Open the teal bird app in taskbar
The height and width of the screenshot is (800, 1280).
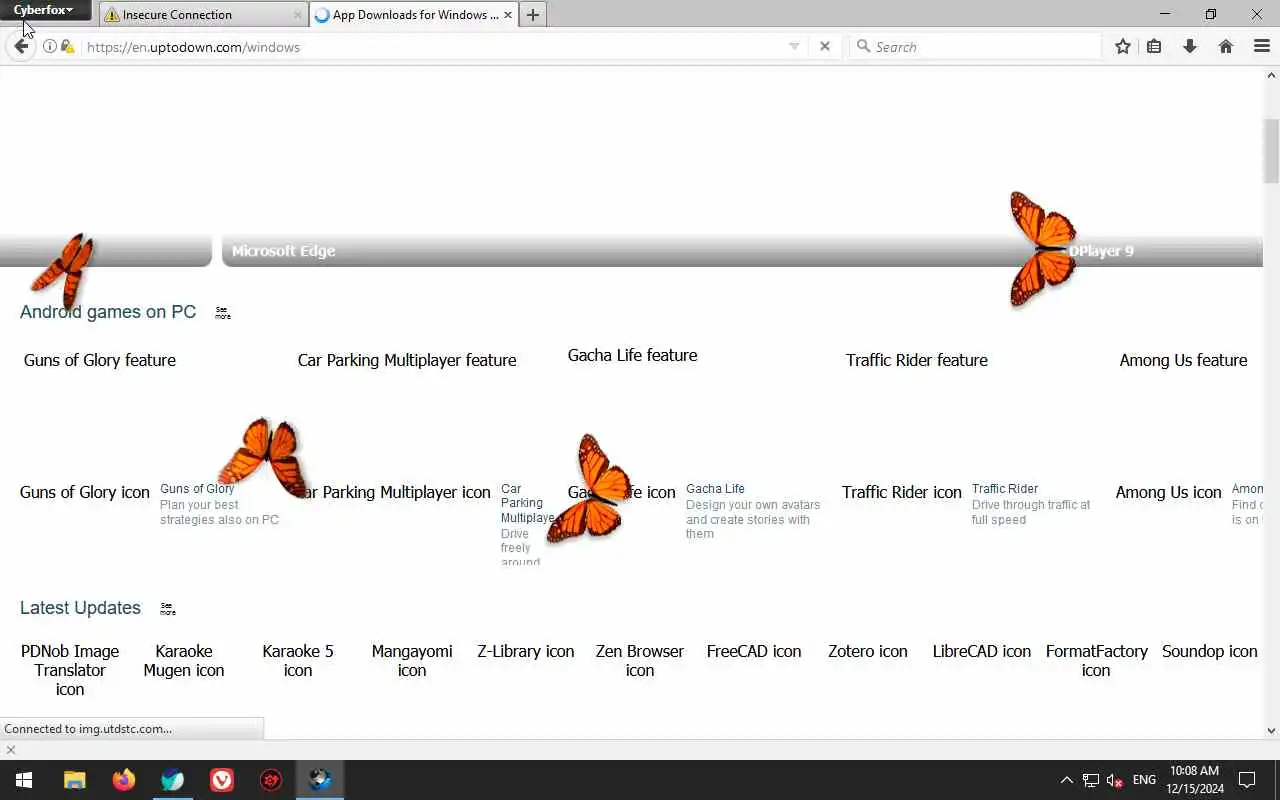click(x=173, y=780)
